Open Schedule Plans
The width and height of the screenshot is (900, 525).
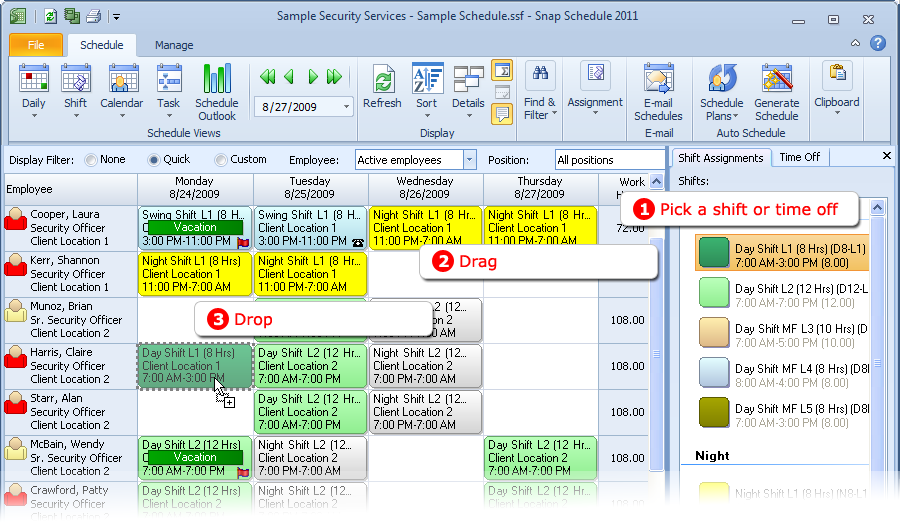point(721,92)
